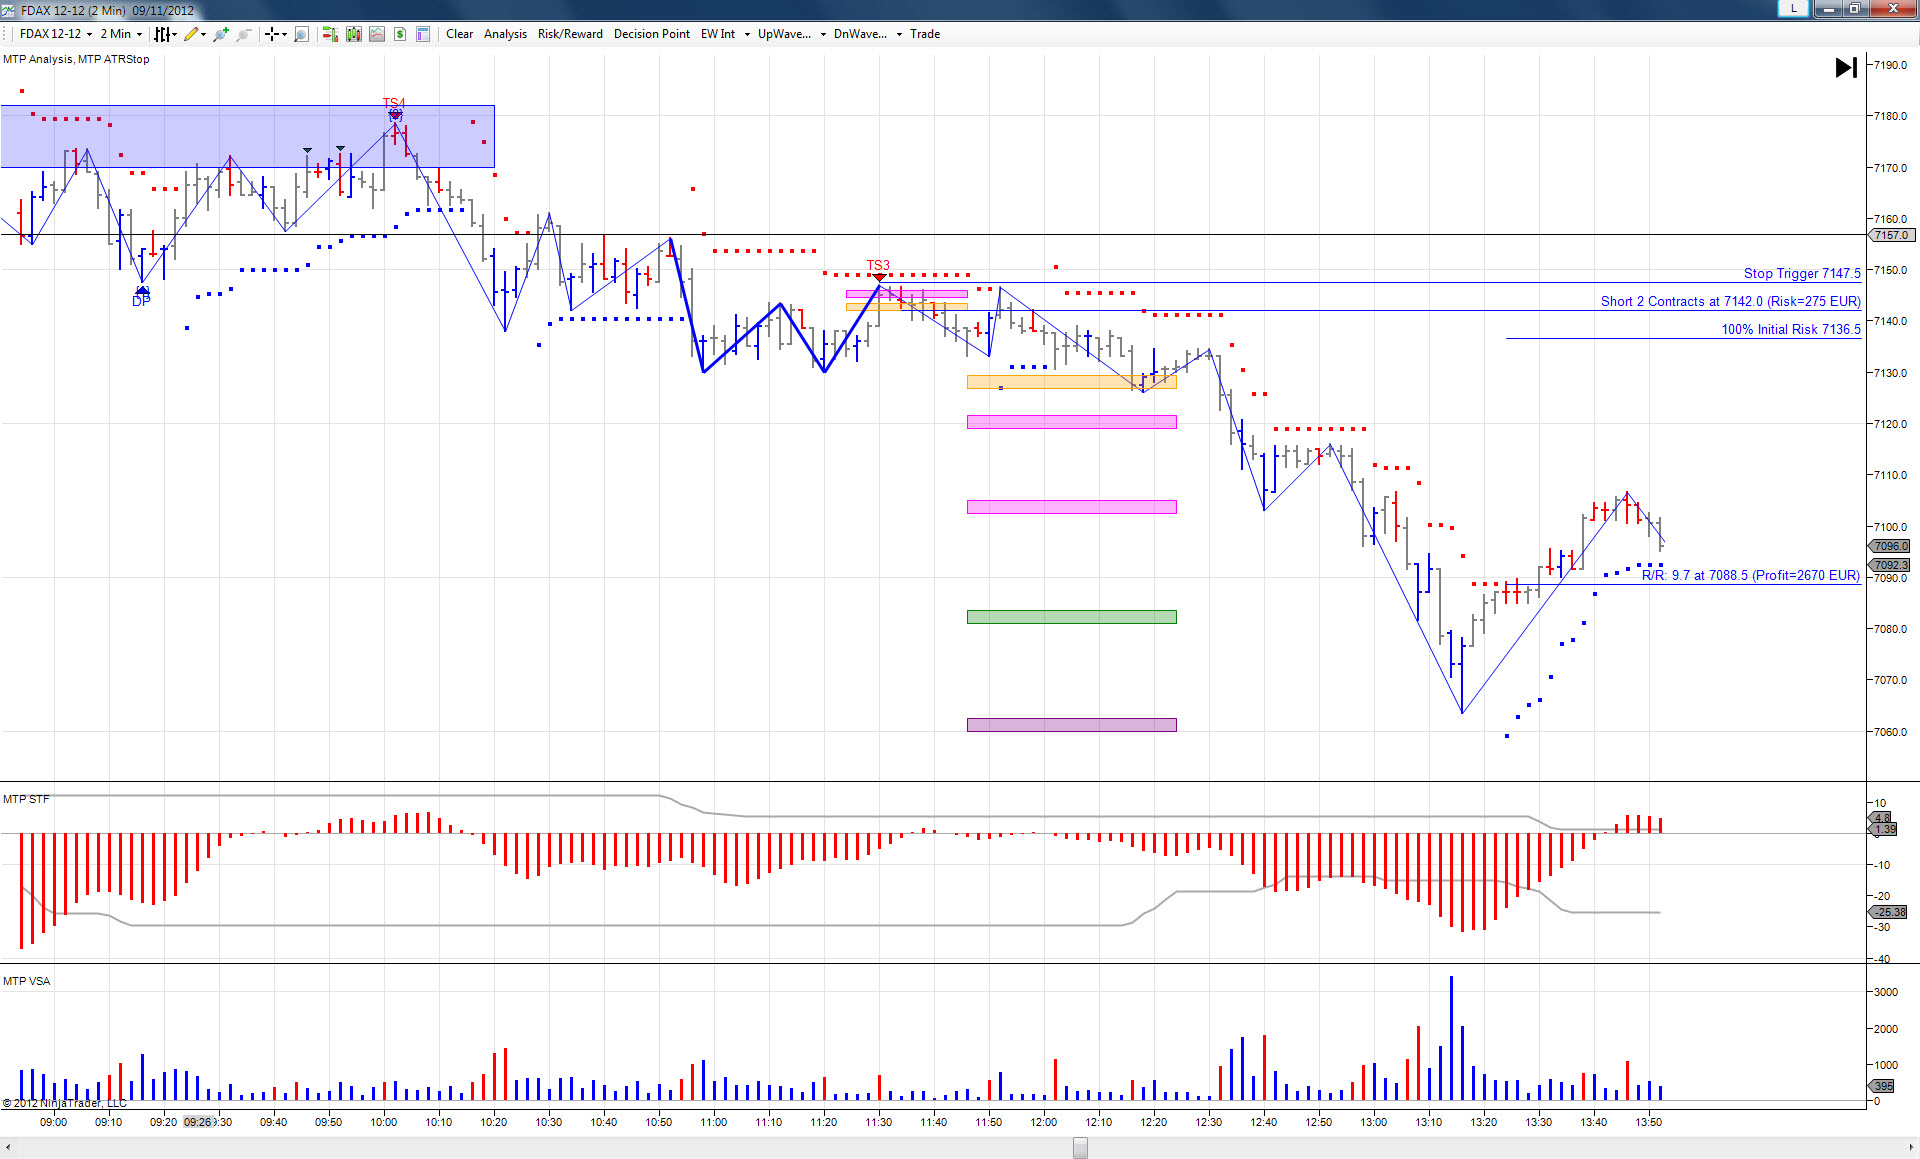
Task: Open the Chart Trader icon
Action: pyautogui.click(x=330, y=34)
